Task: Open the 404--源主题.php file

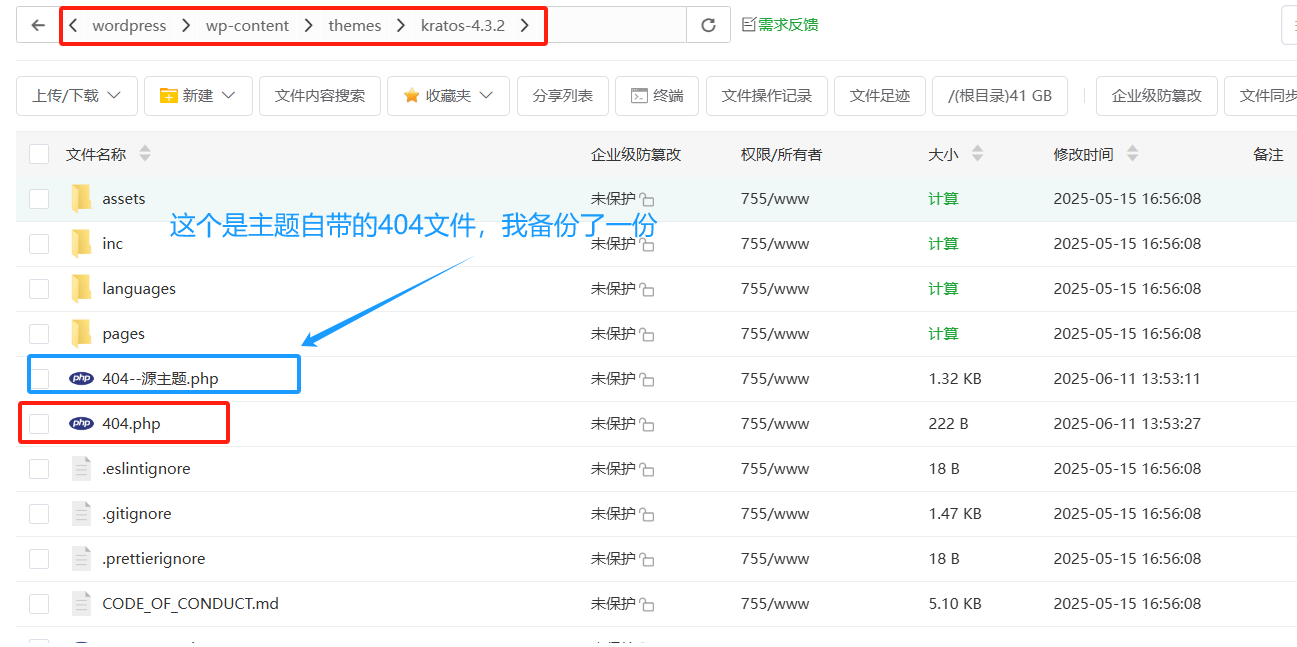Action: pos(160,379)
